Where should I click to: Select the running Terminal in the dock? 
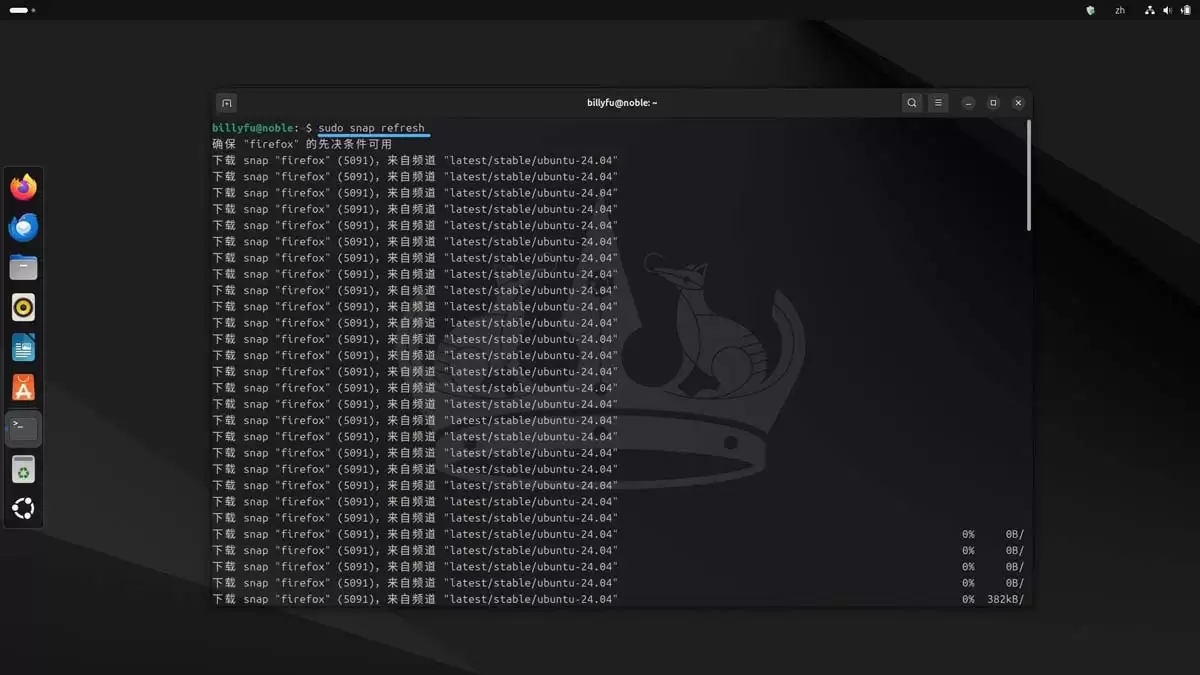click(23, 427)
